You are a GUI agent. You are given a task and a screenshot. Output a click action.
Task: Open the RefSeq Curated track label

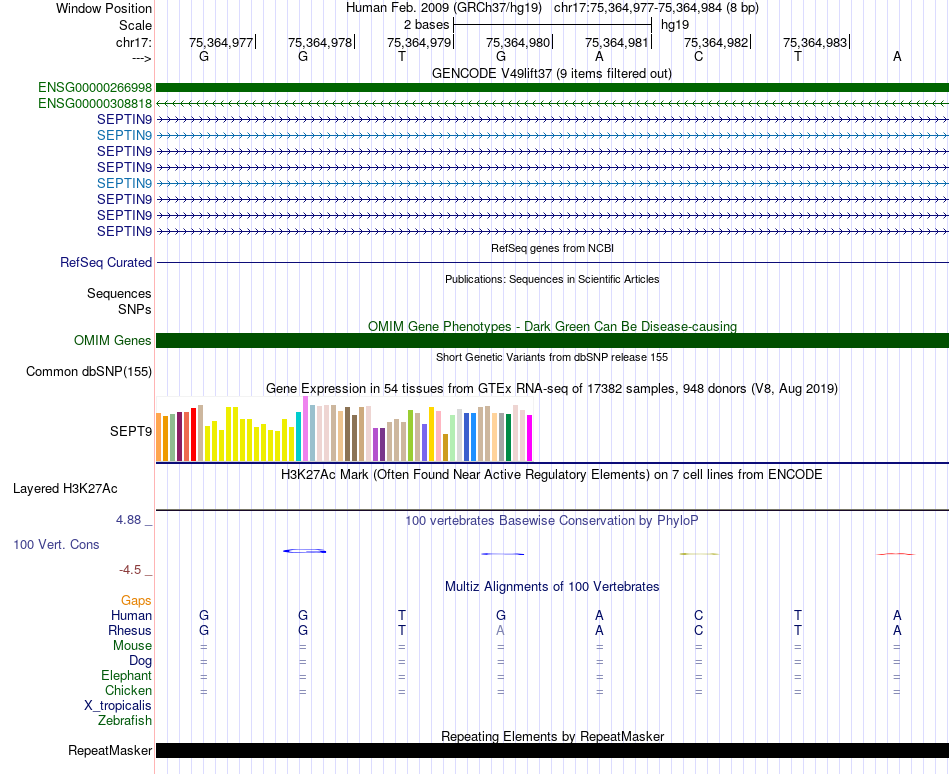coord(106,262)
